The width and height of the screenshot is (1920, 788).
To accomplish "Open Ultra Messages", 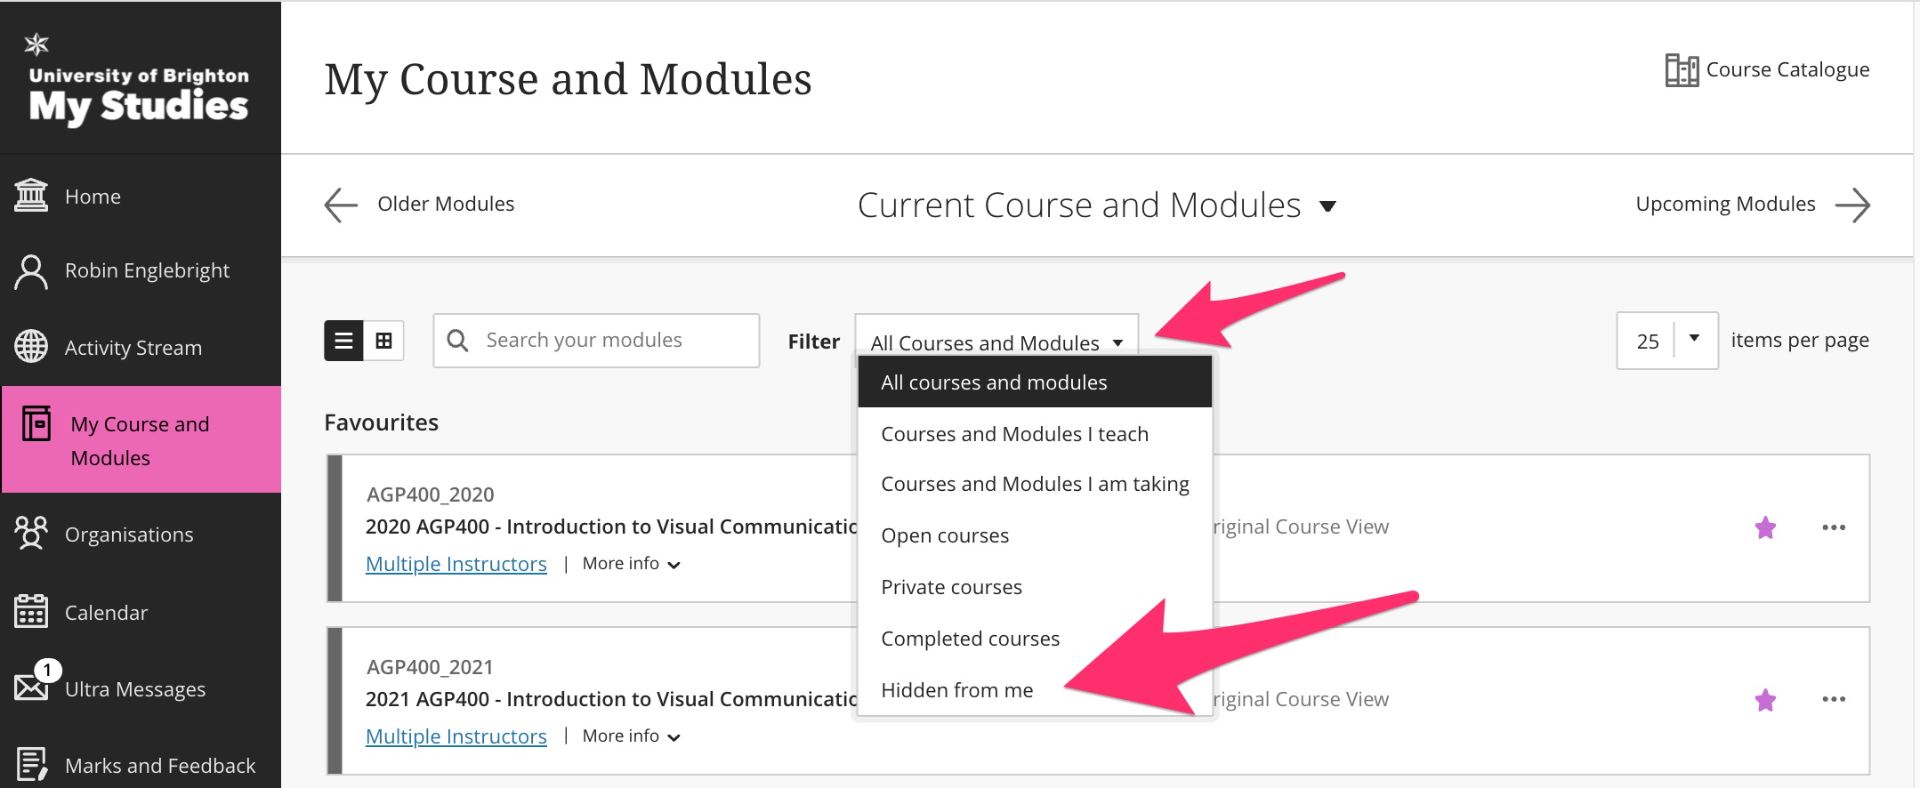I will pos(134,688).
